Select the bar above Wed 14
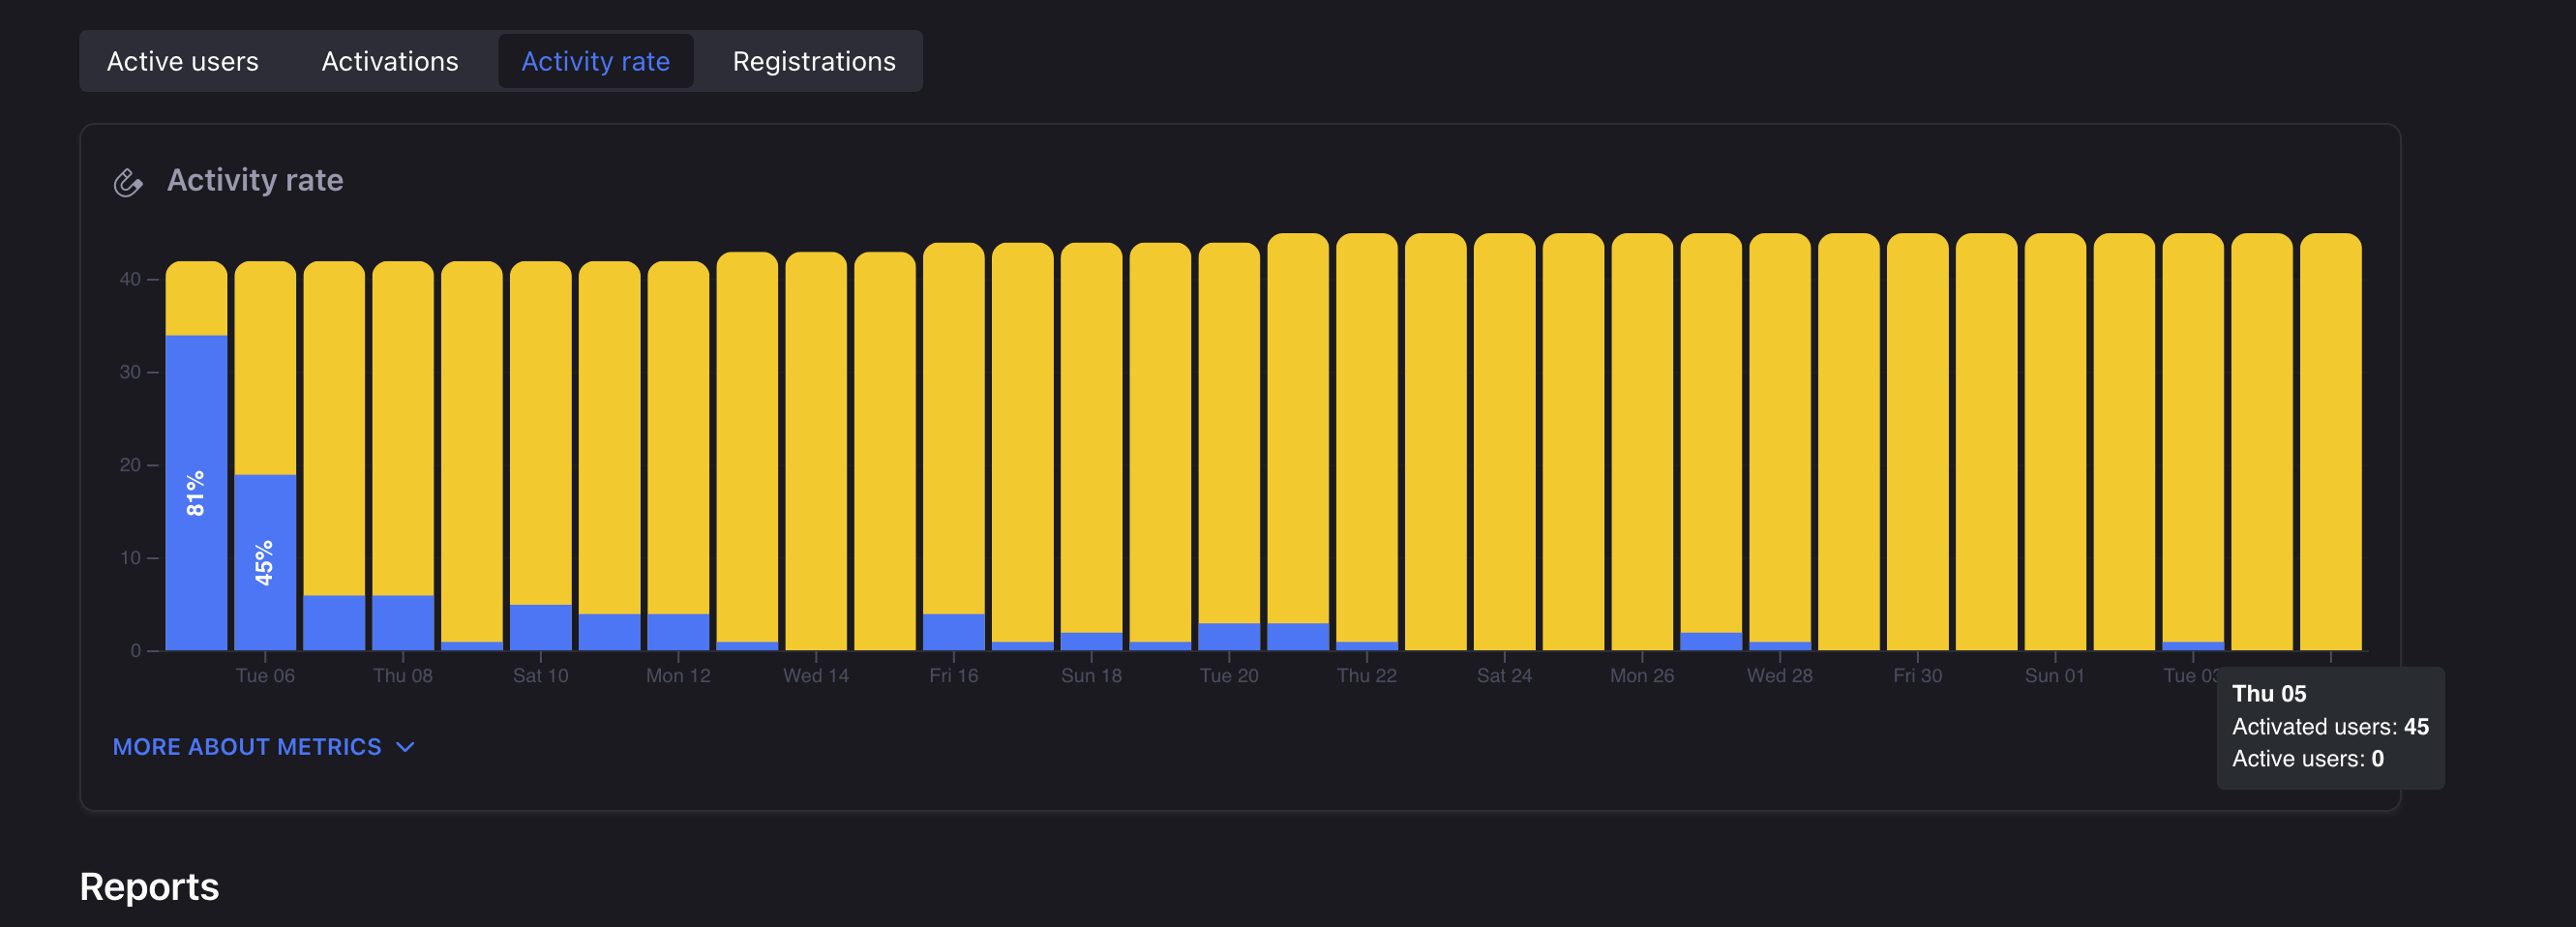The width and height of the screenshot is (2576, 927). [x=816, y=451]
